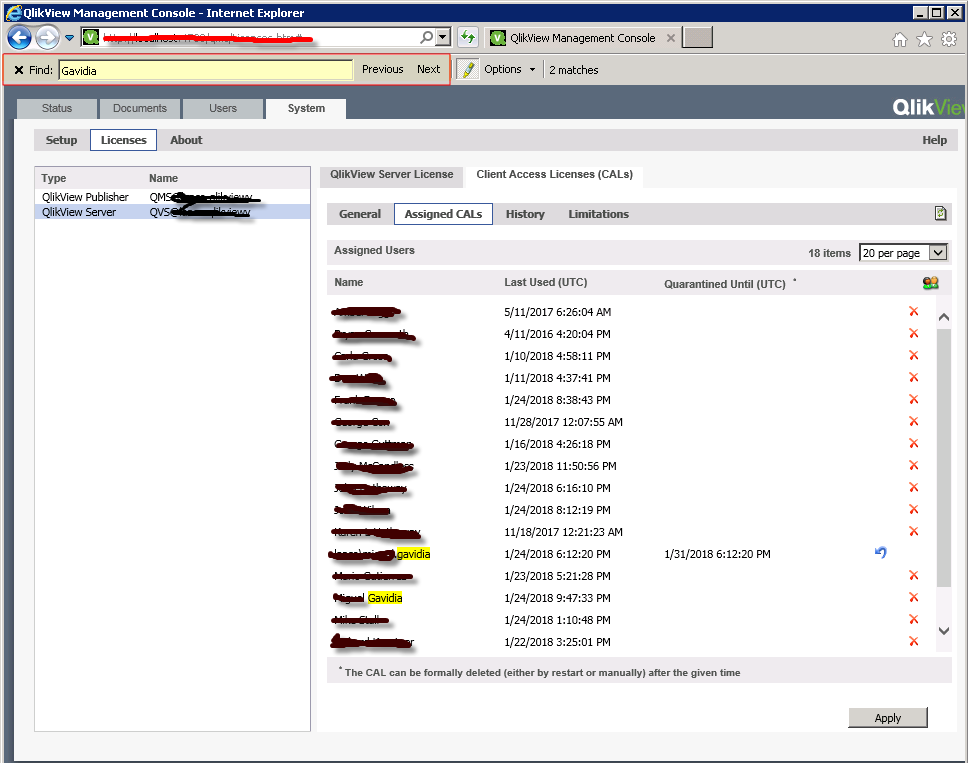The width and height of the screenshot is (968, 763).
Task: Sort by the Name column header
Action: (349, 282)
